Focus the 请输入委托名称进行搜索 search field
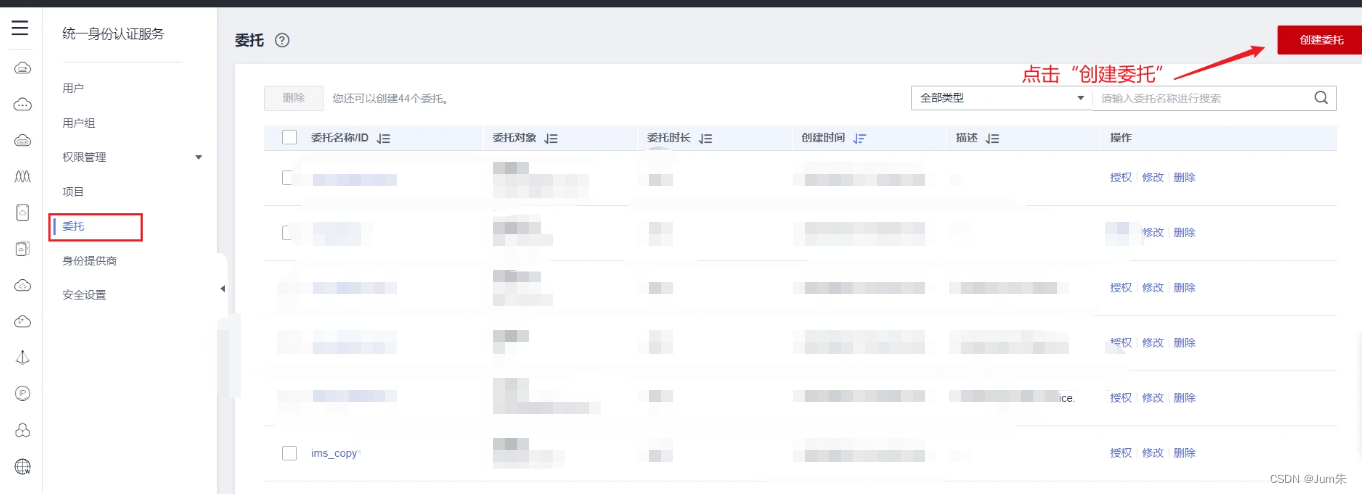Image resolution: width=1362 pixels, height=494 pixels. coord(1203,98)
